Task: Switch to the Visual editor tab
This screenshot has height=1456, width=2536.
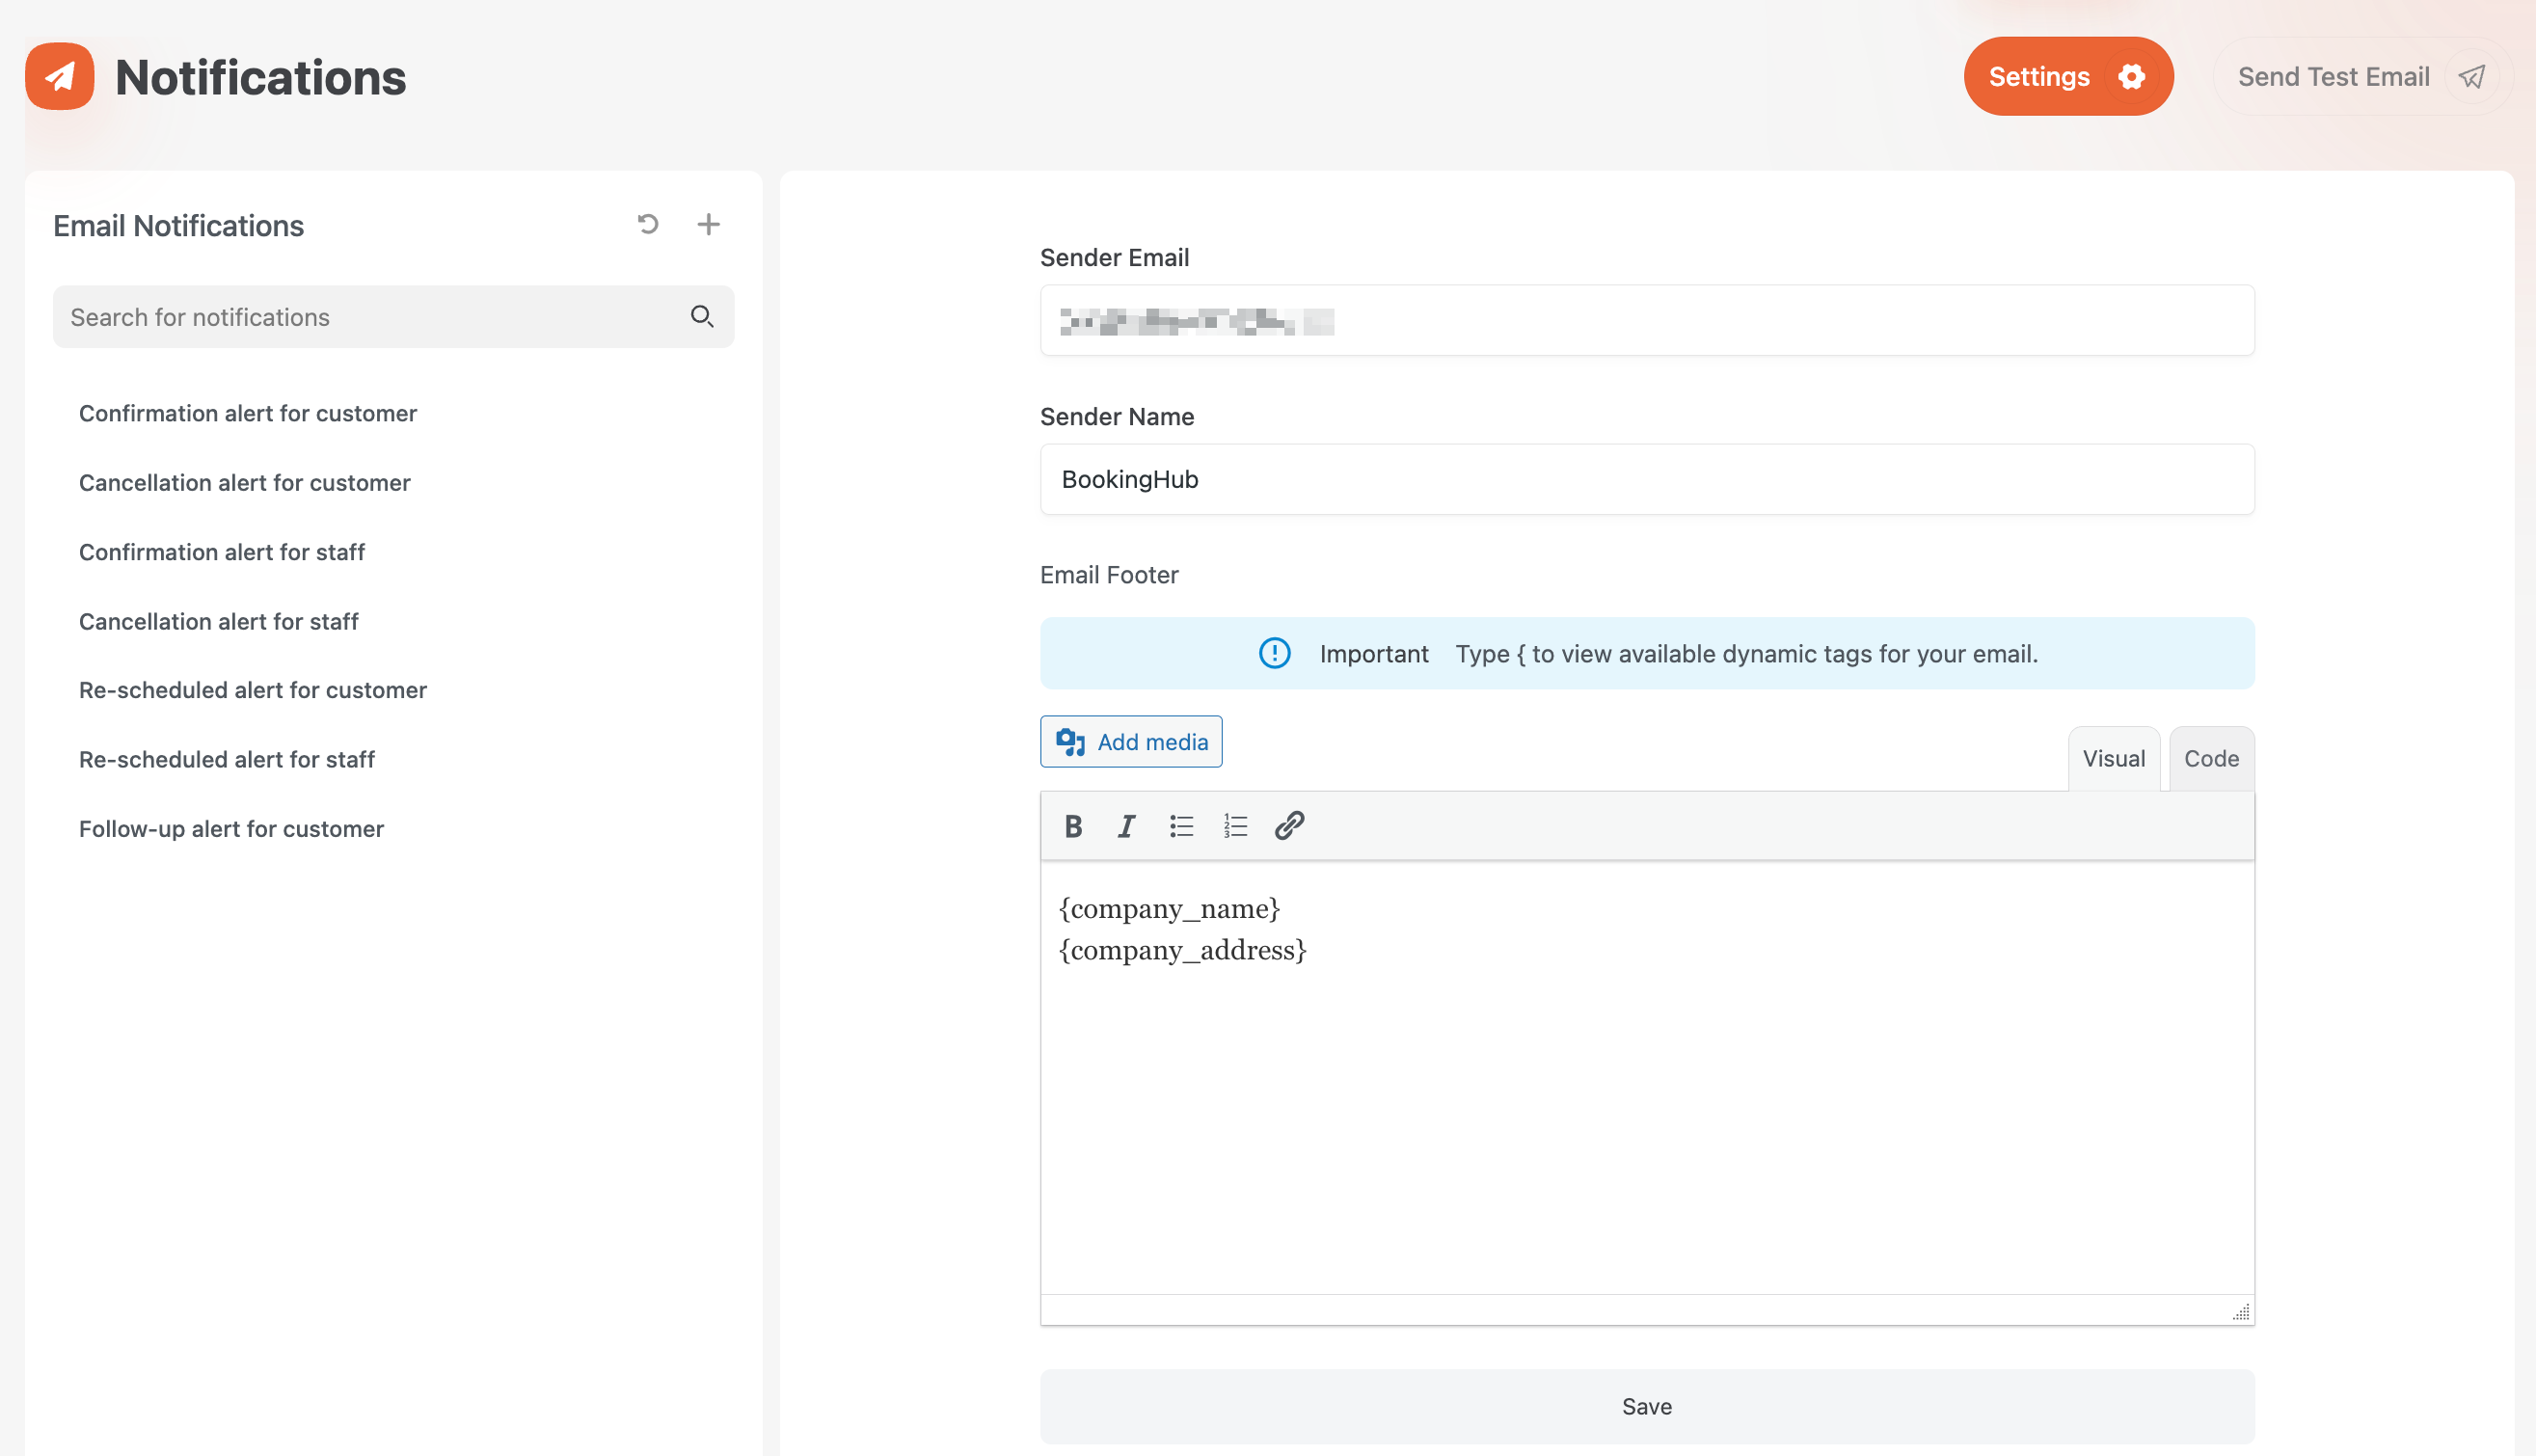Action: pos(2113,759)
